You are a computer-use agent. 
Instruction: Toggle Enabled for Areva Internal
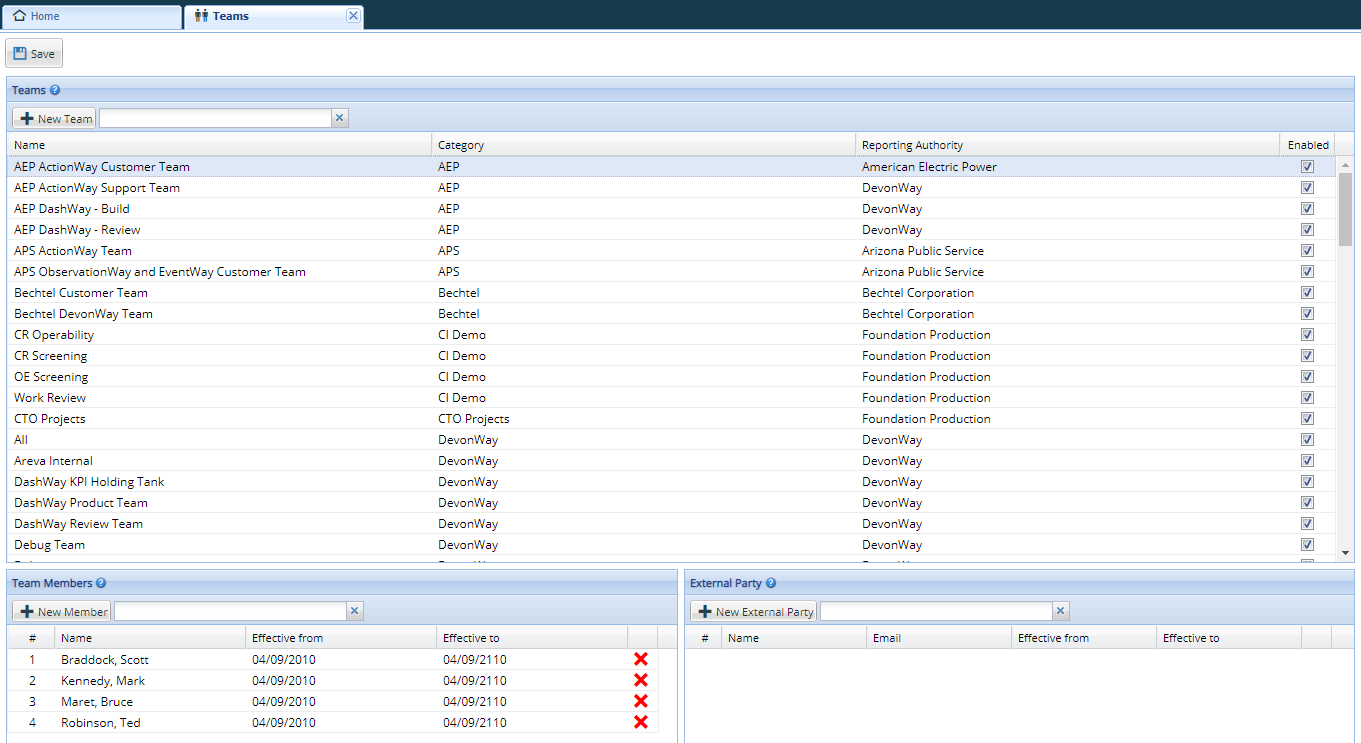click(x=1307, y=460)
